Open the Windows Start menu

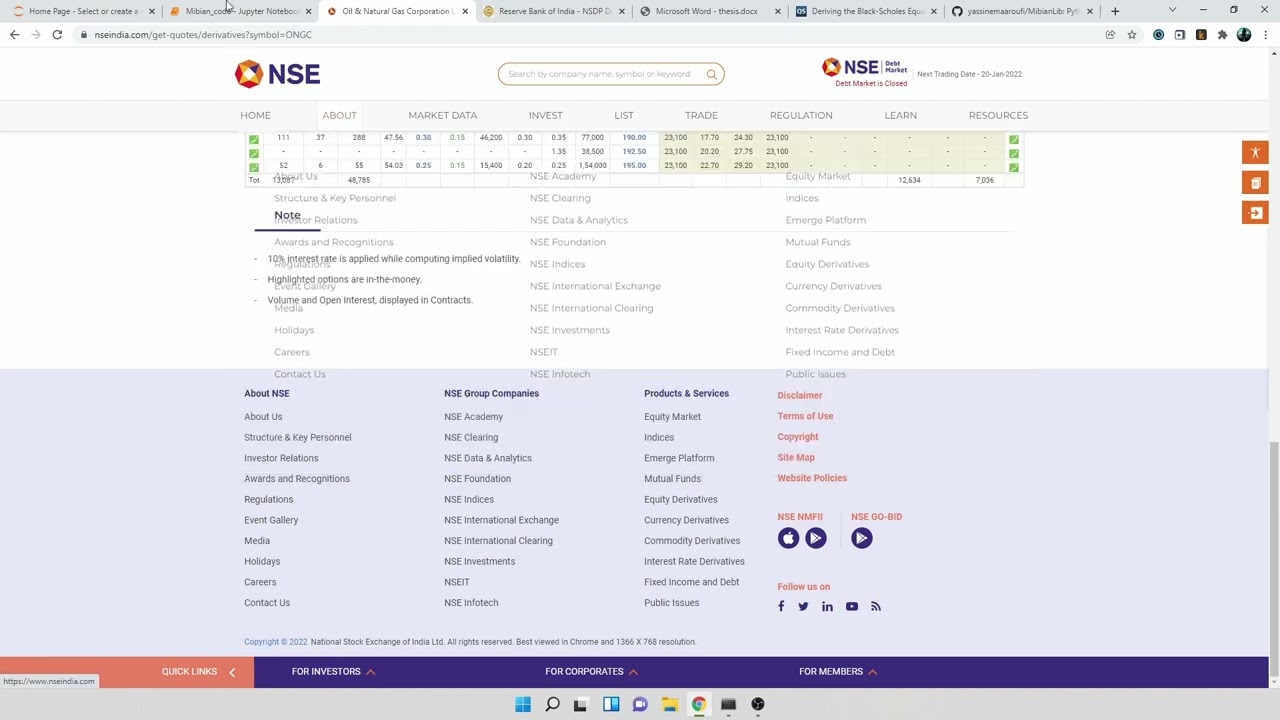(x=523, y=704)
